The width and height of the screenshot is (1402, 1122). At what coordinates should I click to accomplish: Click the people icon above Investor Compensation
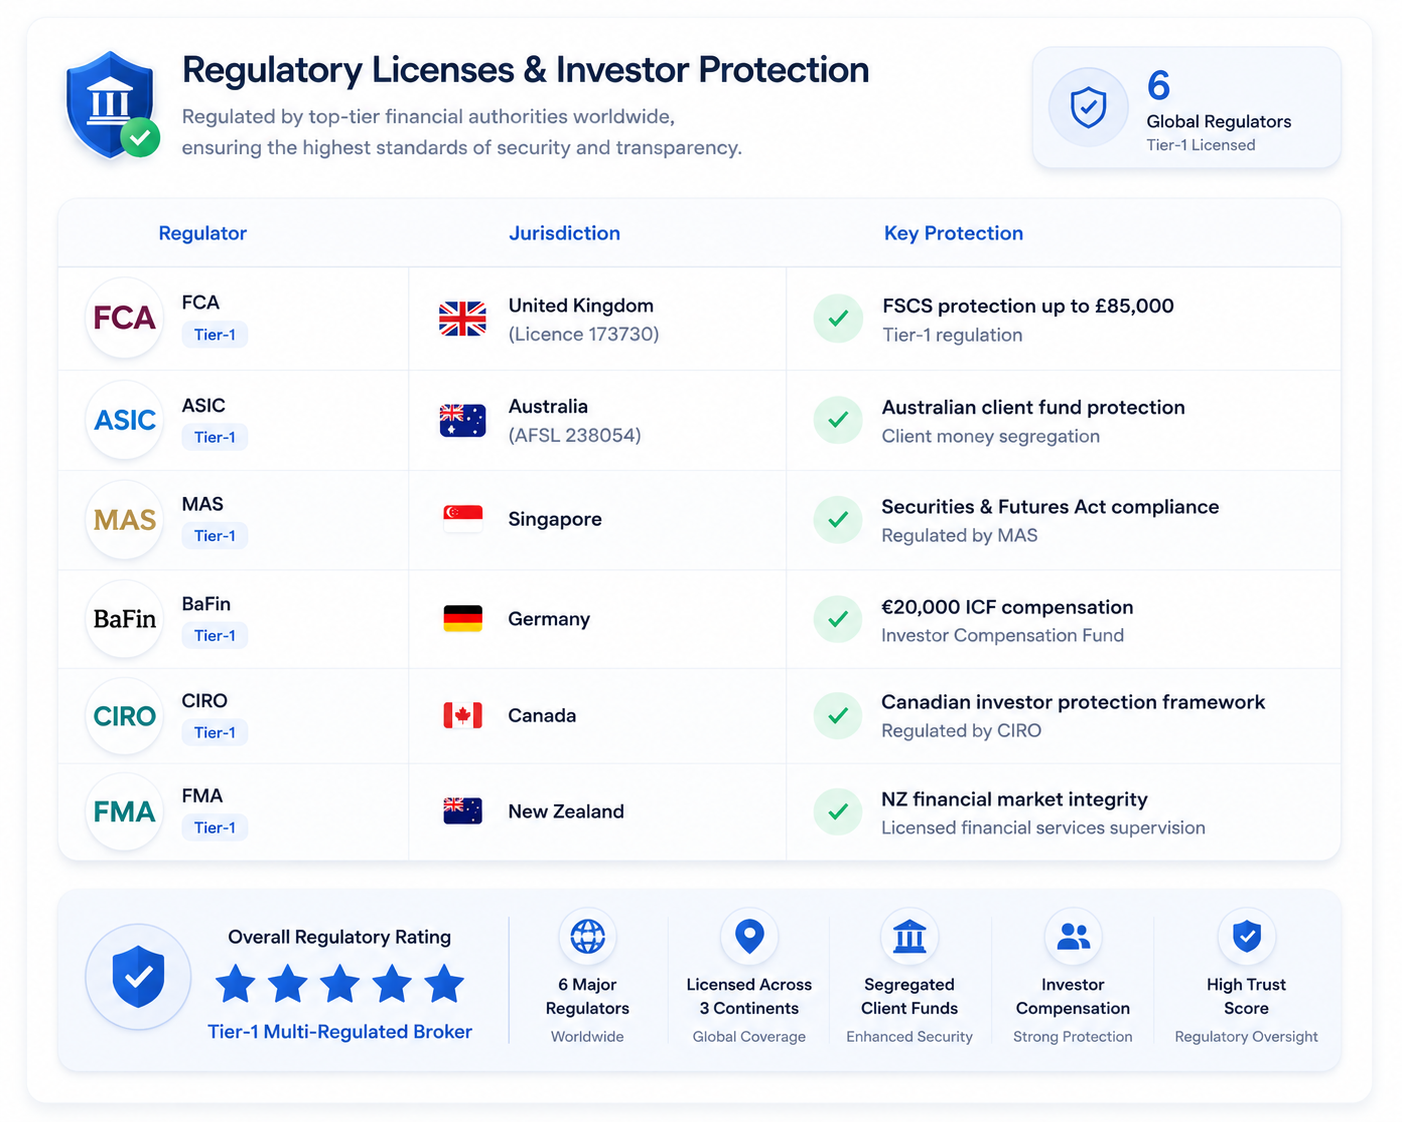[x=1073, y=937]
